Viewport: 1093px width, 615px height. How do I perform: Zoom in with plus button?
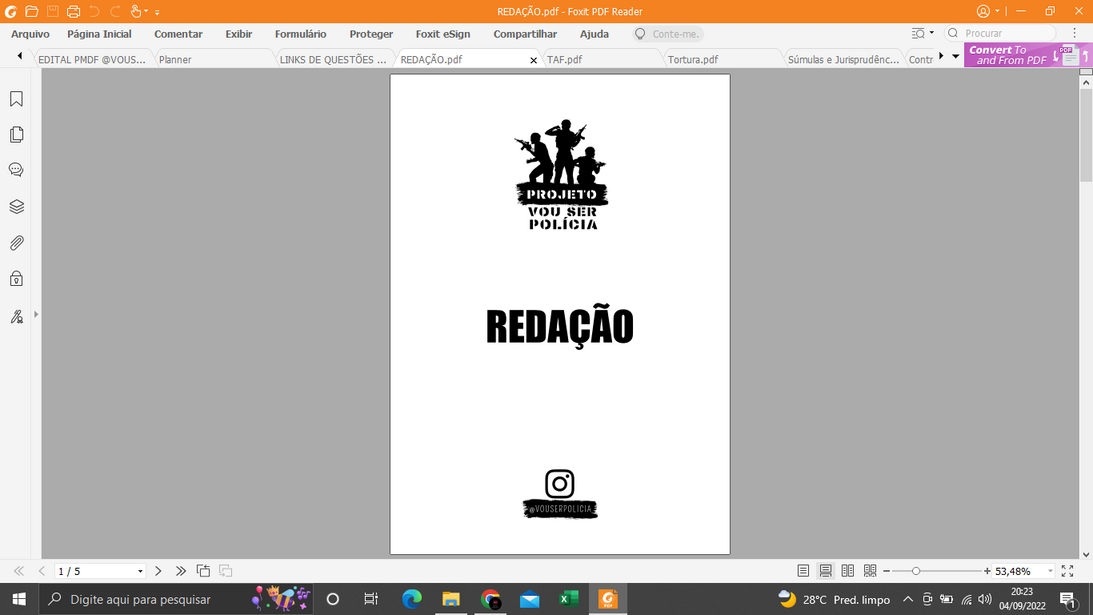pos(987,571)
